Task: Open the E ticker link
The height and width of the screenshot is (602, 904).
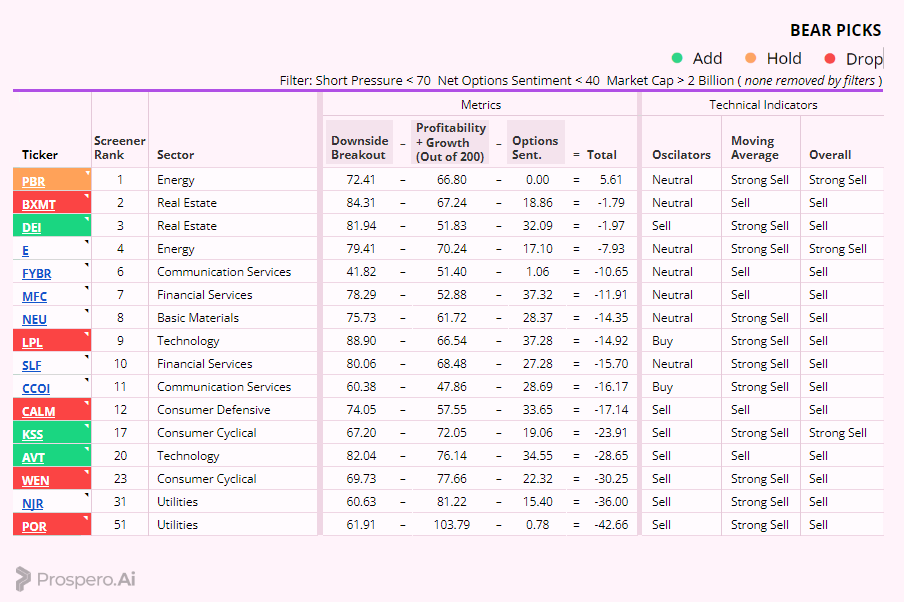Action: pos(25,251)
